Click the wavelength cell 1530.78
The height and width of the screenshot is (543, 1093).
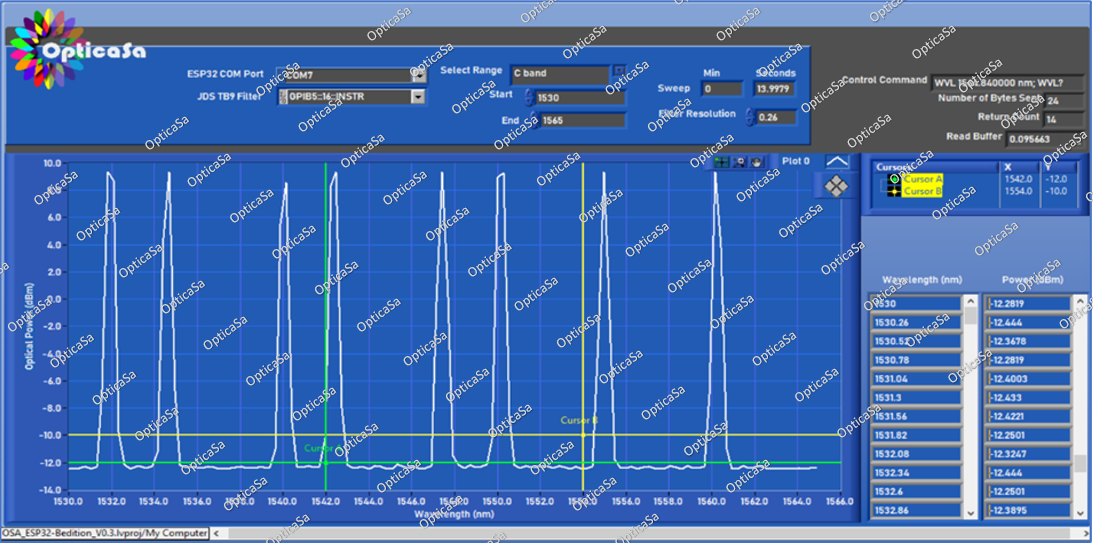coord(915,360)
